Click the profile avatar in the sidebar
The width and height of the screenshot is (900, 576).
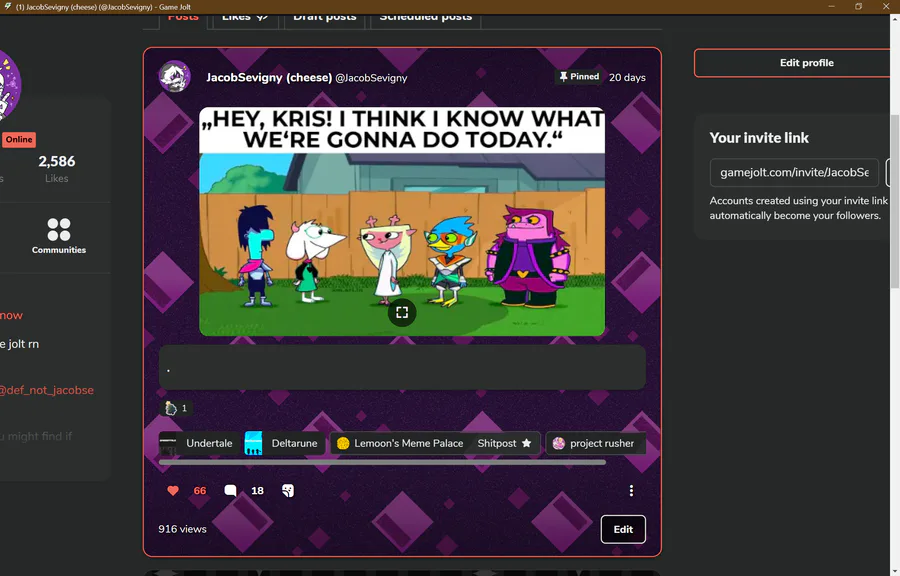tap(8, 85)
